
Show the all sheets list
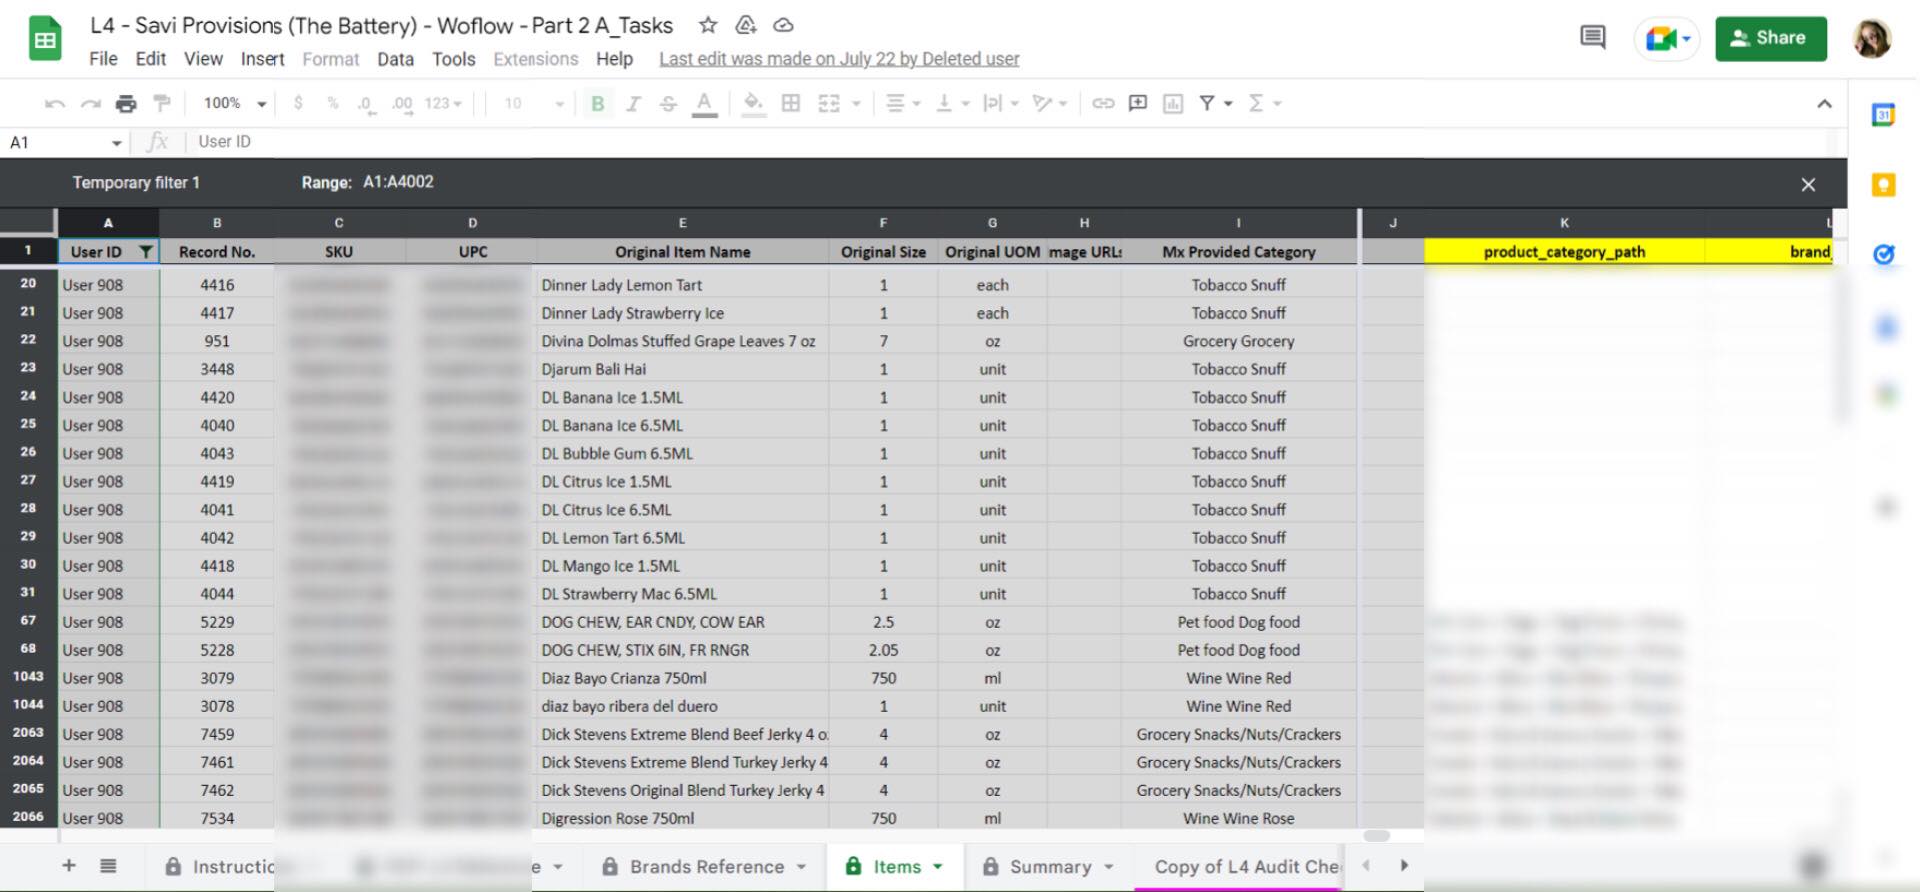tap(108, 866)
